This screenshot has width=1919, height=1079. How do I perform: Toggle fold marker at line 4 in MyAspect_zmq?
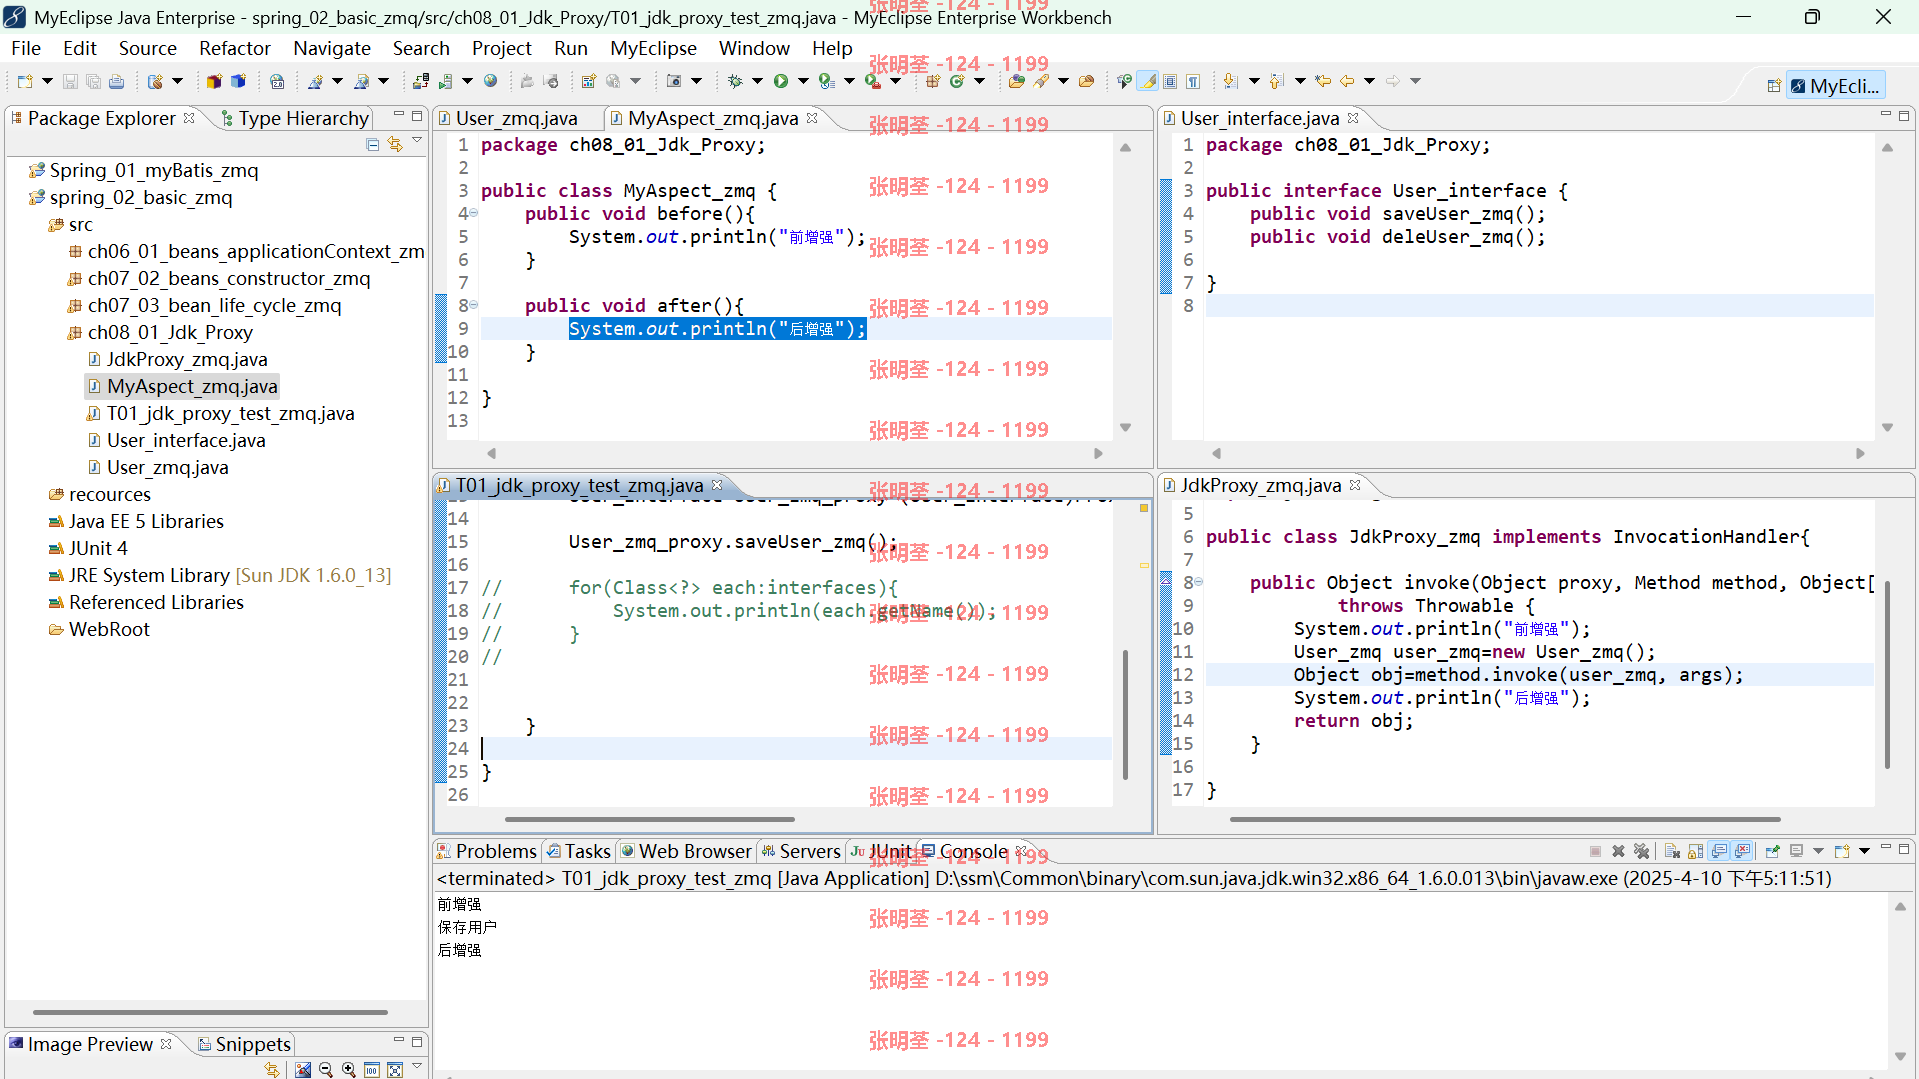pyautogui.click(x=474, y=213)
